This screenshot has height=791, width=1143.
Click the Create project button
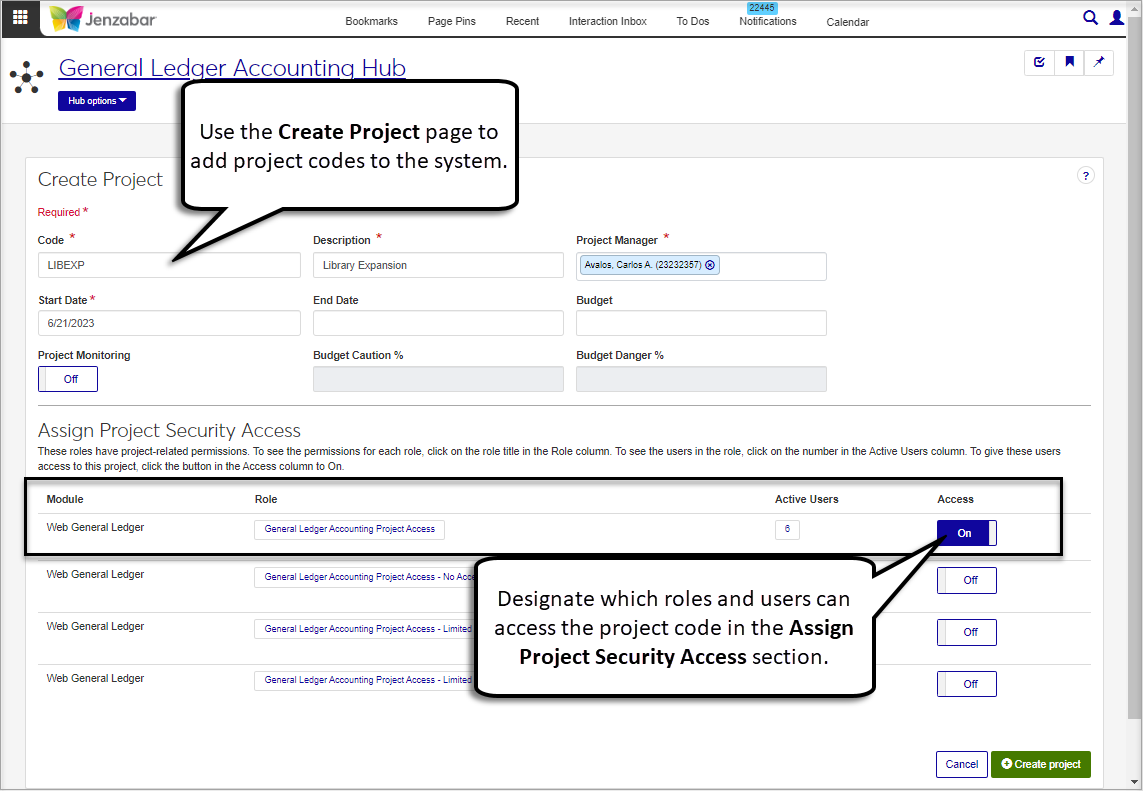tap(1040, 764)
